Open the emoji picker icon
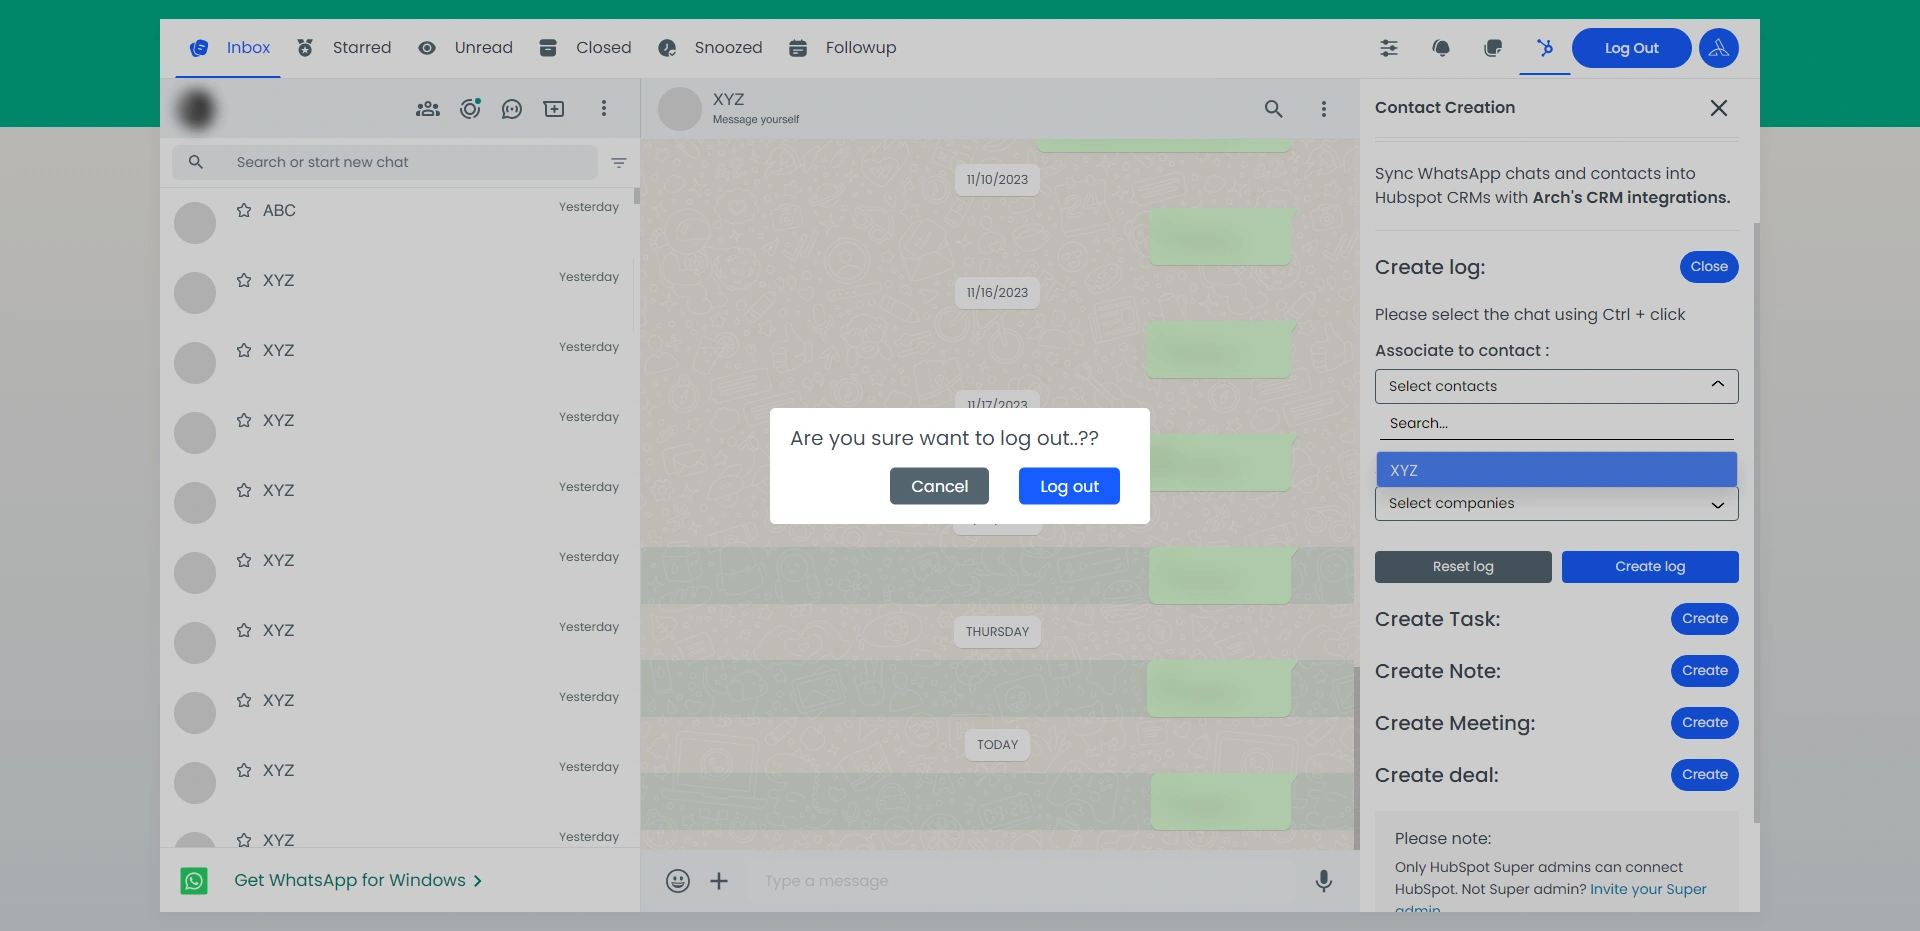The width and height of the screenshot is (1920, 931). 678,881
